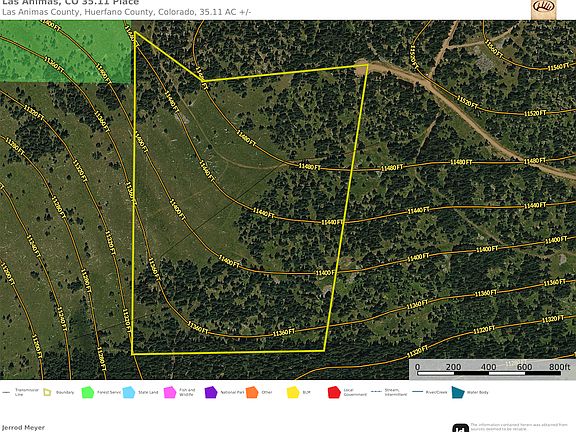Click the '600' mark on the scale bar
576x432 pixels.
point(524,367)
